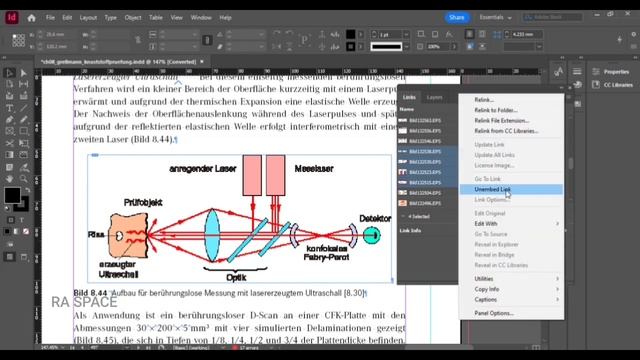Click the large fill swatch in toolbox

[12, 195]
